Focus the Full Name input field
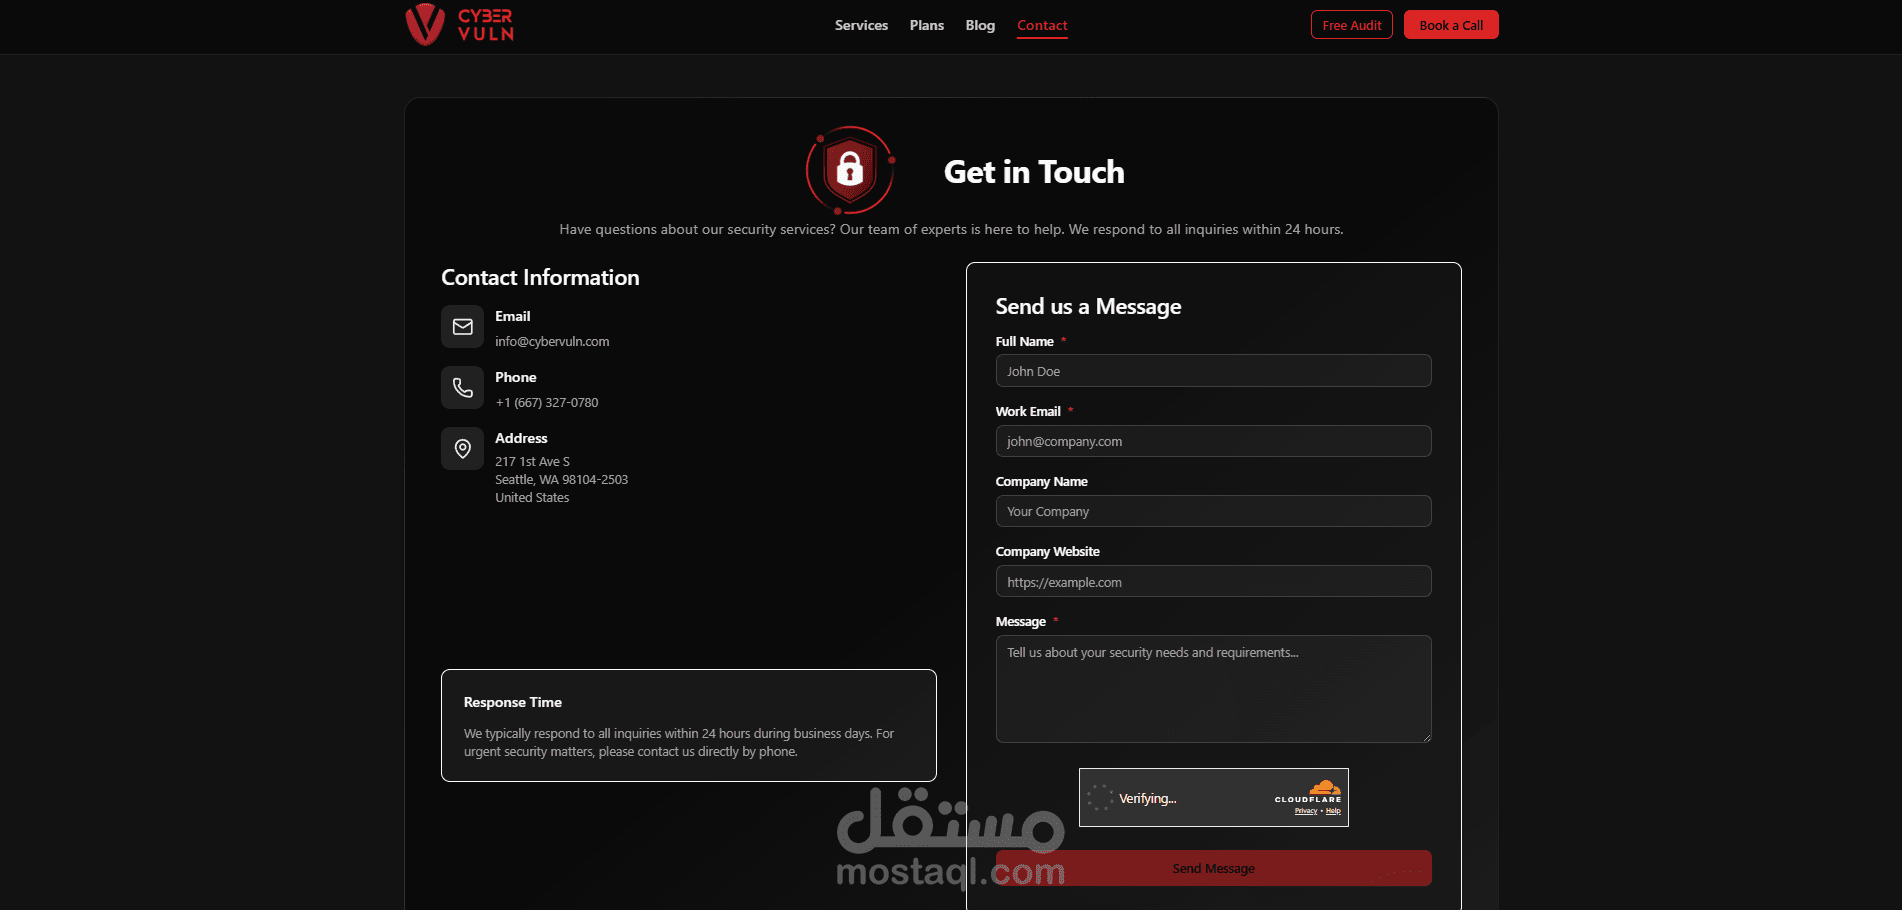1902x910 pixels. 1214,371
